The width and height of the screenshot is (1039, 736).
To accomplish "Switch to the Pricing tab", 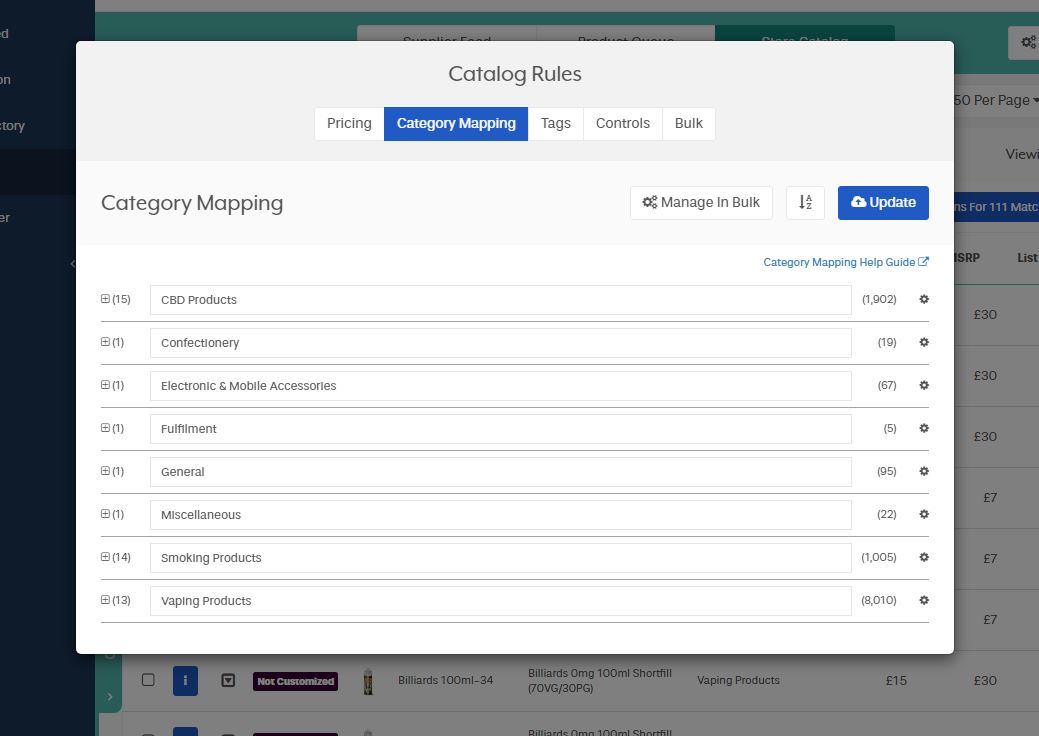I will (x=349, y=124).
